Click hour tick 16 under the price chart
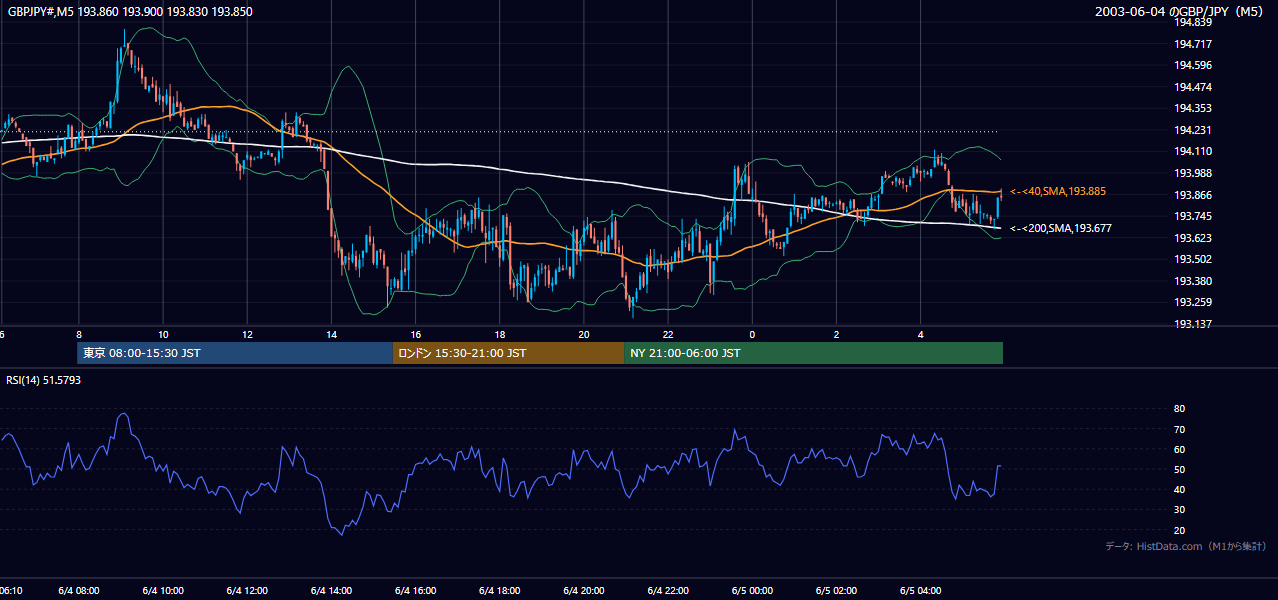1278x600 pixels. [x=416, y=335]
